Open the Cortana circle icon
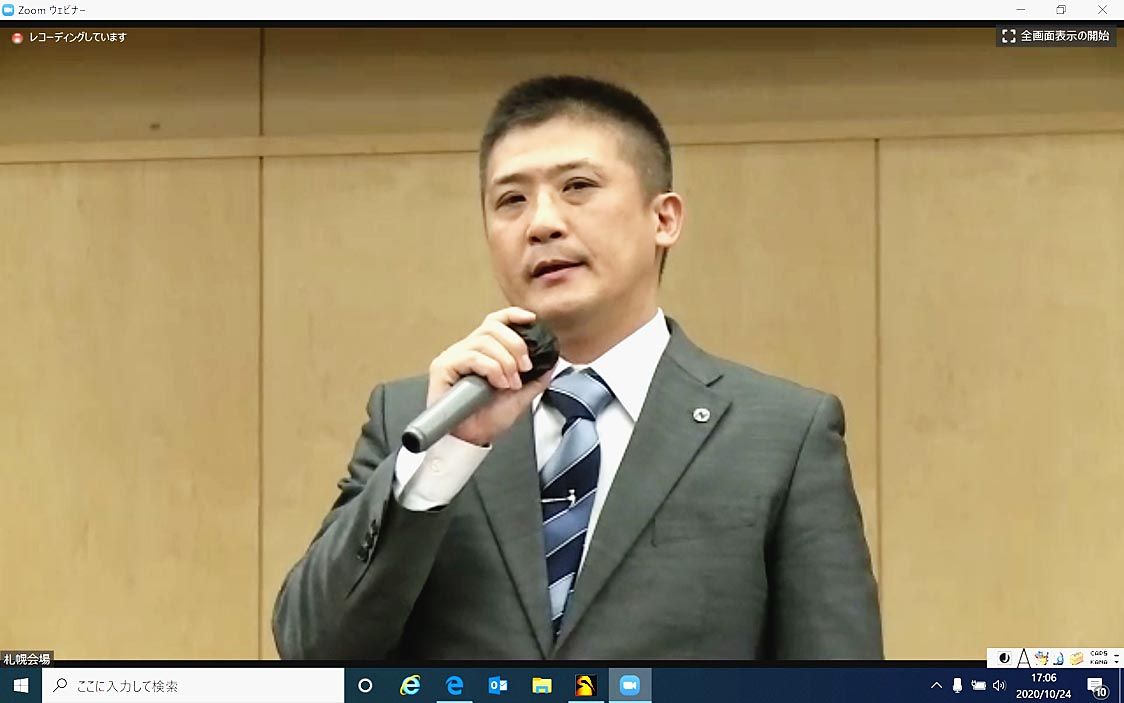Viewport: 1124px width, 703px height. tap(365, 686)
